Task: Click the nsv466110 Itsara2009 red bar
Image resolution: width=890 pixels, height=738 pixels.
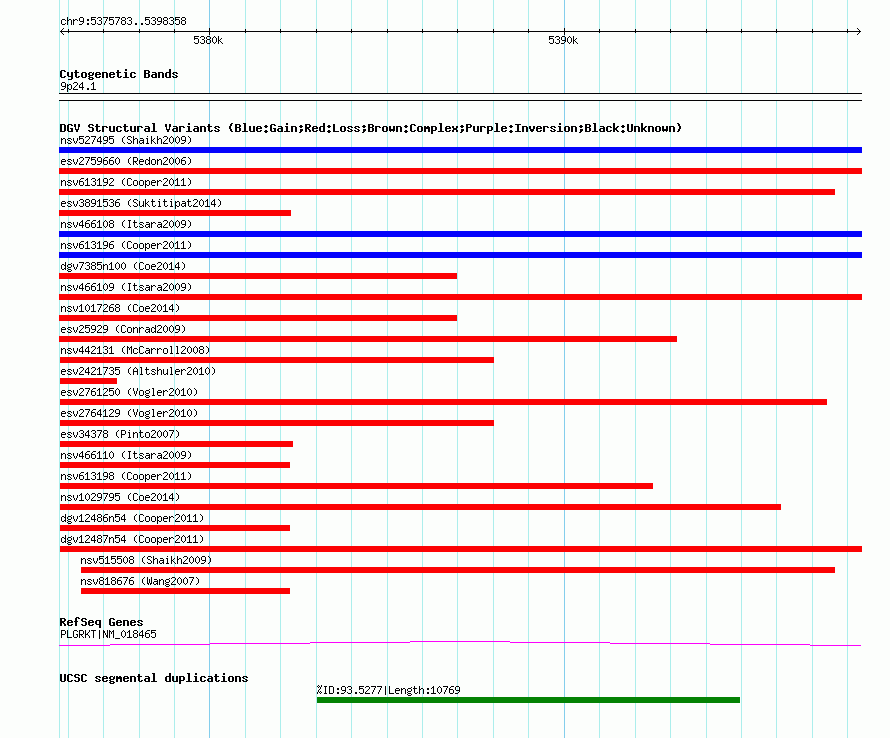Action: (x=174, y=465)
